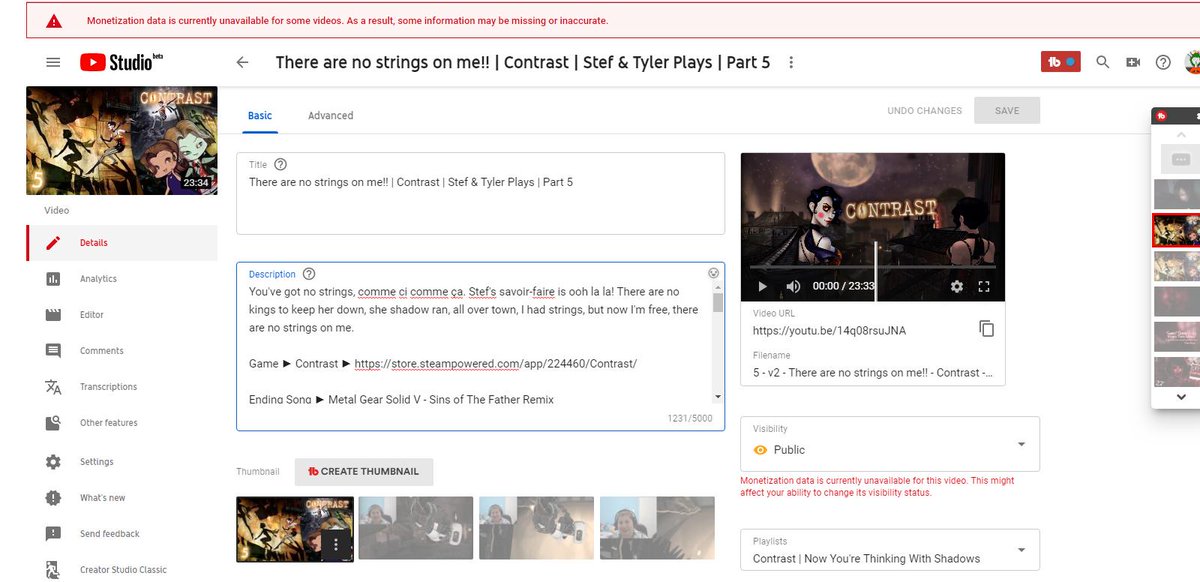Open Details in the sidebar

point(122,243)
